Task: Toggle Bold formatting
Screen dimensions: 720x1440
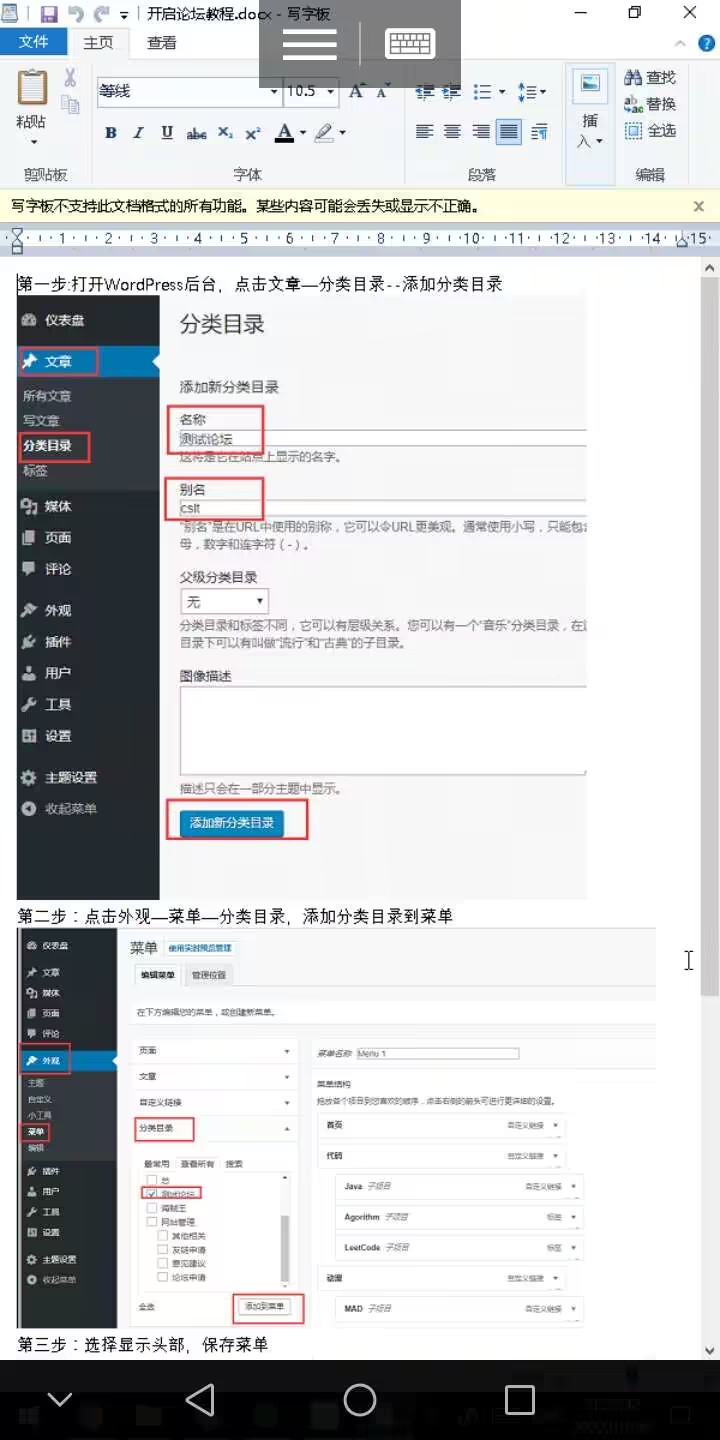Action: coord(111,133)
